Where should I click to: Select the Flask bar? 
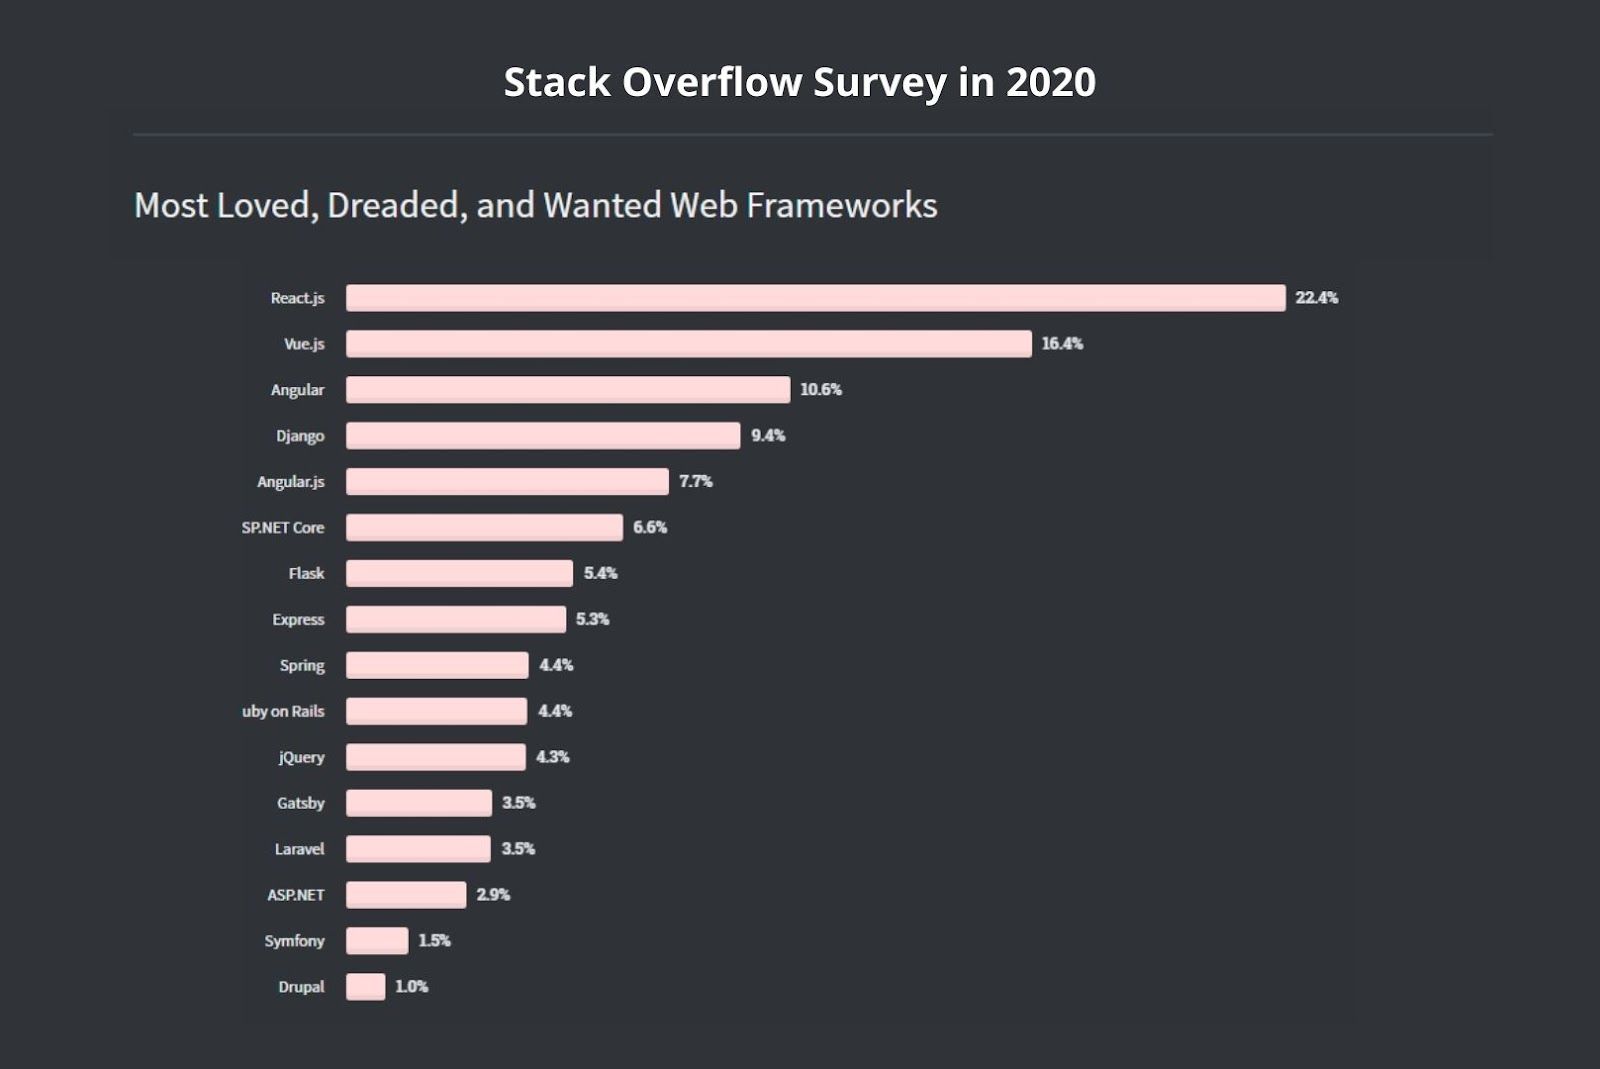click(x=459, y=574)
